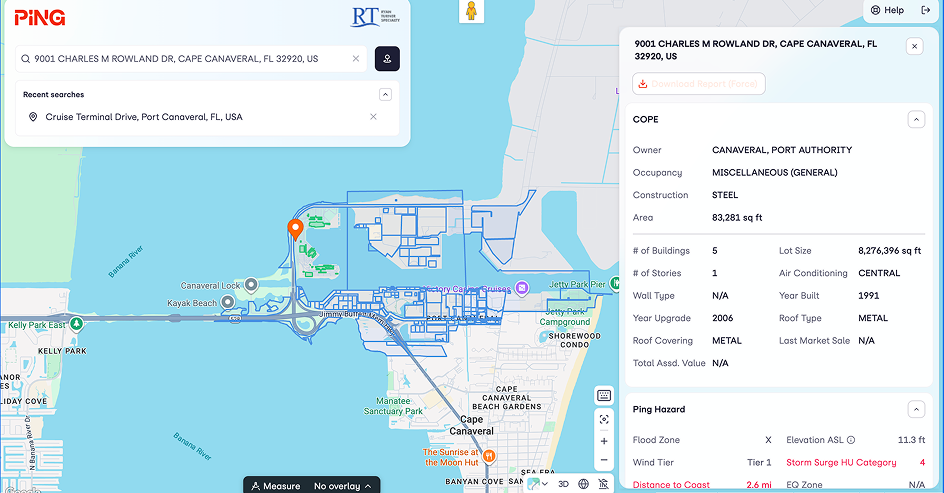Click the Street View pegman icon

pos(471,11)
